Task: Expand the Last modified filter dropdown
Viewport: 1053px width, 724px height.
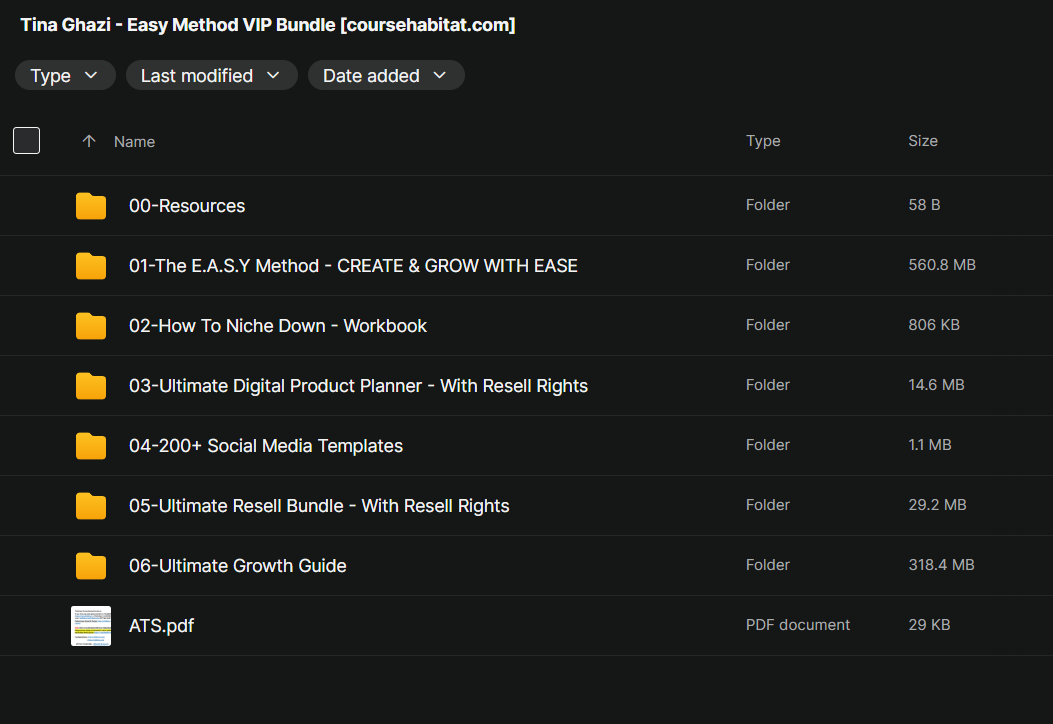Action: (211, 76)
